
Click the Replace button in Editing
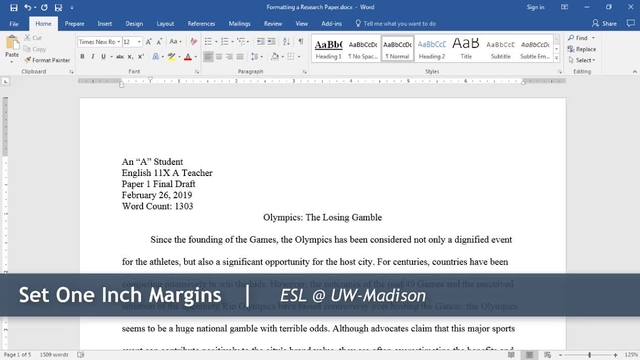click(582, 49)
